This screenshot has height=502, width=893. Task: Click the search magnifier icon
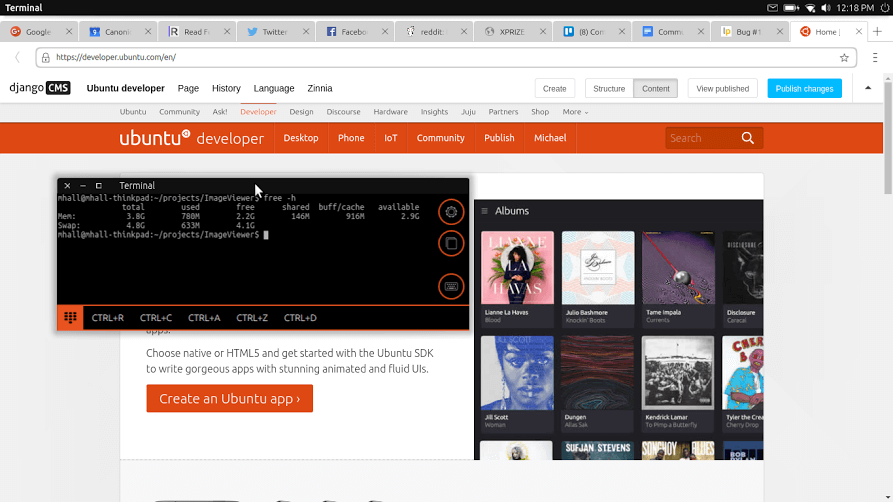tap(747, 138)
